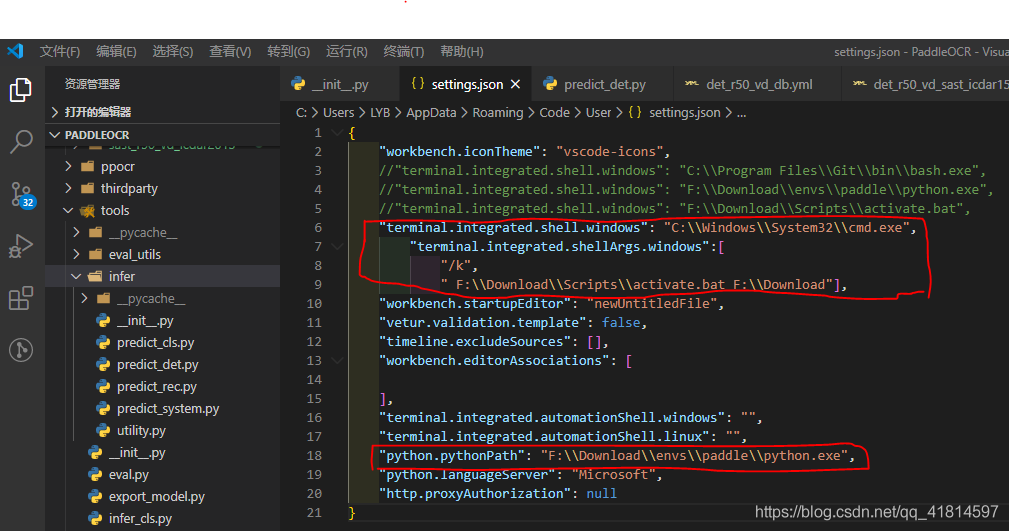The height and width of the screenshot is (531, 1009).
Task: Switch to the predict_det.py tab
Action: [604, 85]
